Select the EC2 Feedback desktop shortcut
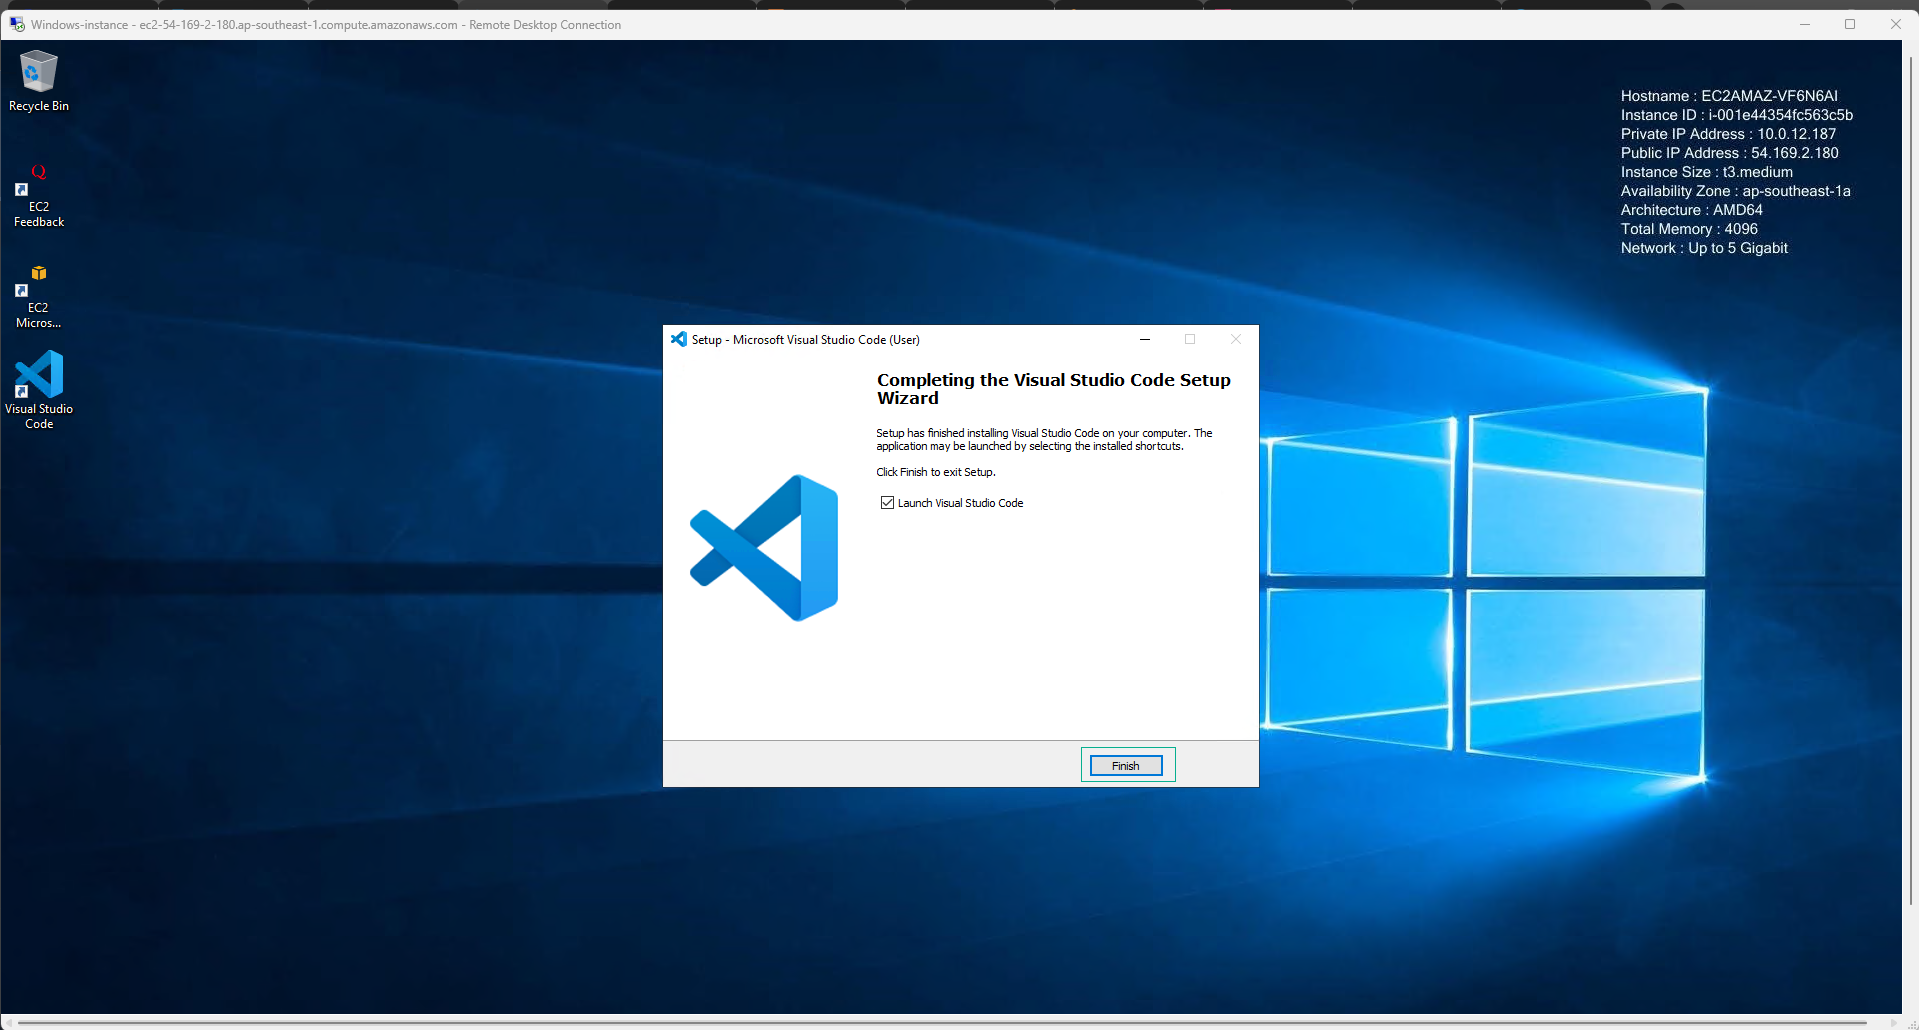 pos(39,196)
